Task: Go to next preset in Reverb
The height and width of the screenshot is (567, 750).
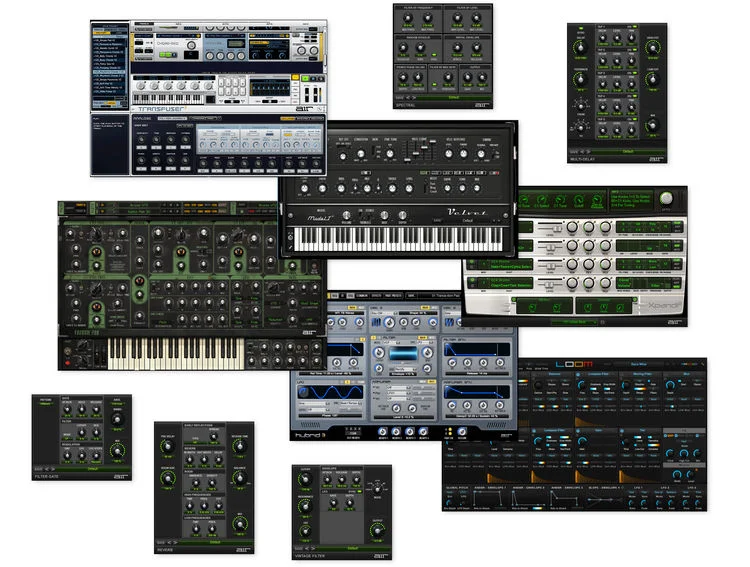Action: (176, 543)
